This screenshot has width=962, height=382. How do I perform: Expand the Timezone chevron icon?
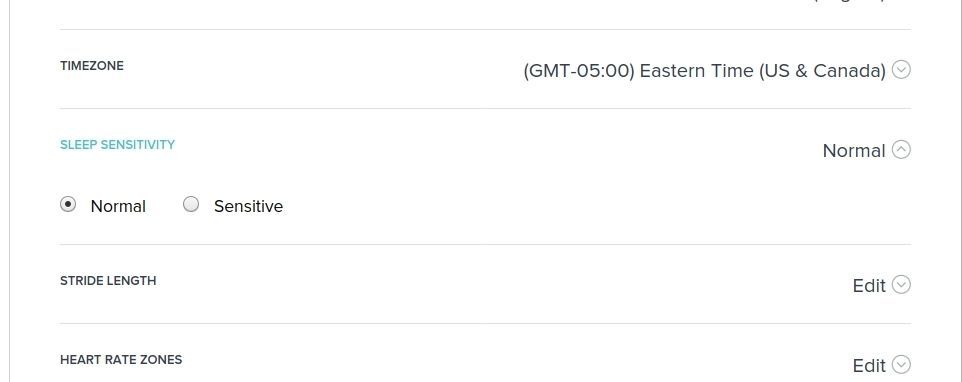click(x=901, y=71)
